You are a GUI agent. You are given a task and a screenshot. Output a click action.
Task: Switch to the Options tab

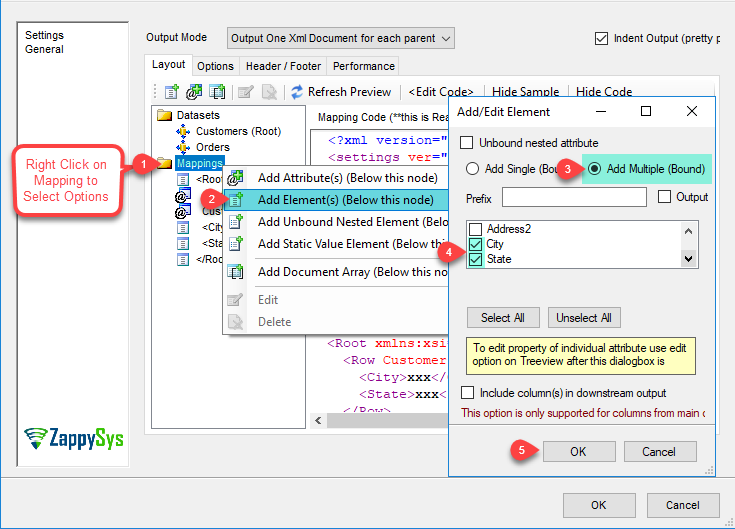point(215,66)
